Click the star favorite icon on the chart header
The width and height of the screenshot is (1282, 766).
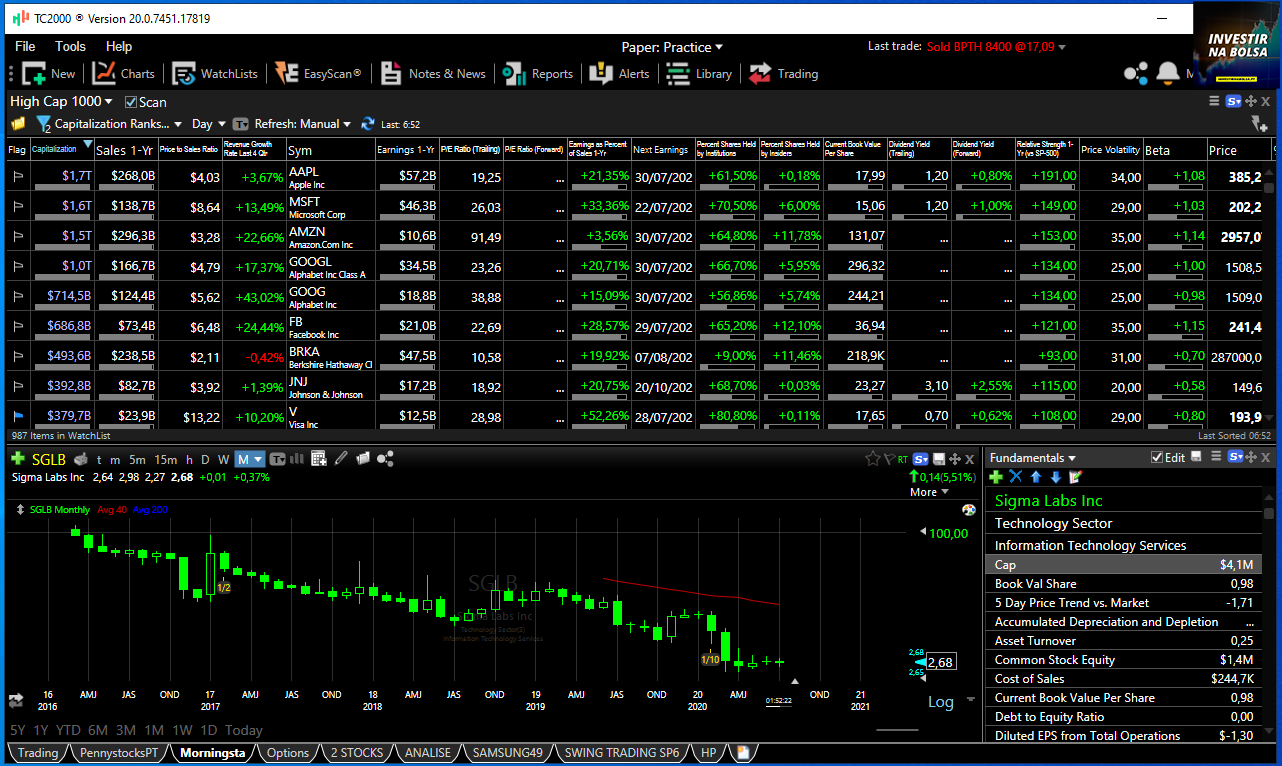click(x=872, y=459)
